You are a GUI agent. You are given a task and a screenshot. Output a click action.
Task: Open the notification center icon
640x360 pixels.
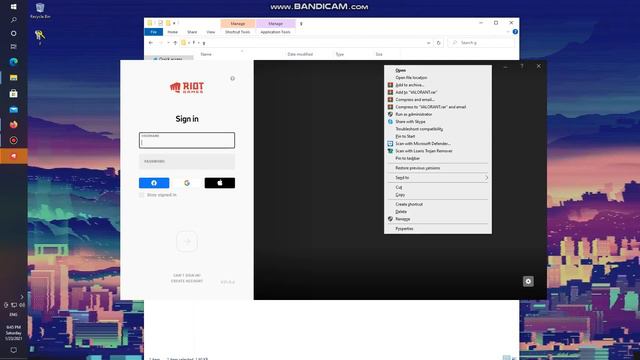13,350
